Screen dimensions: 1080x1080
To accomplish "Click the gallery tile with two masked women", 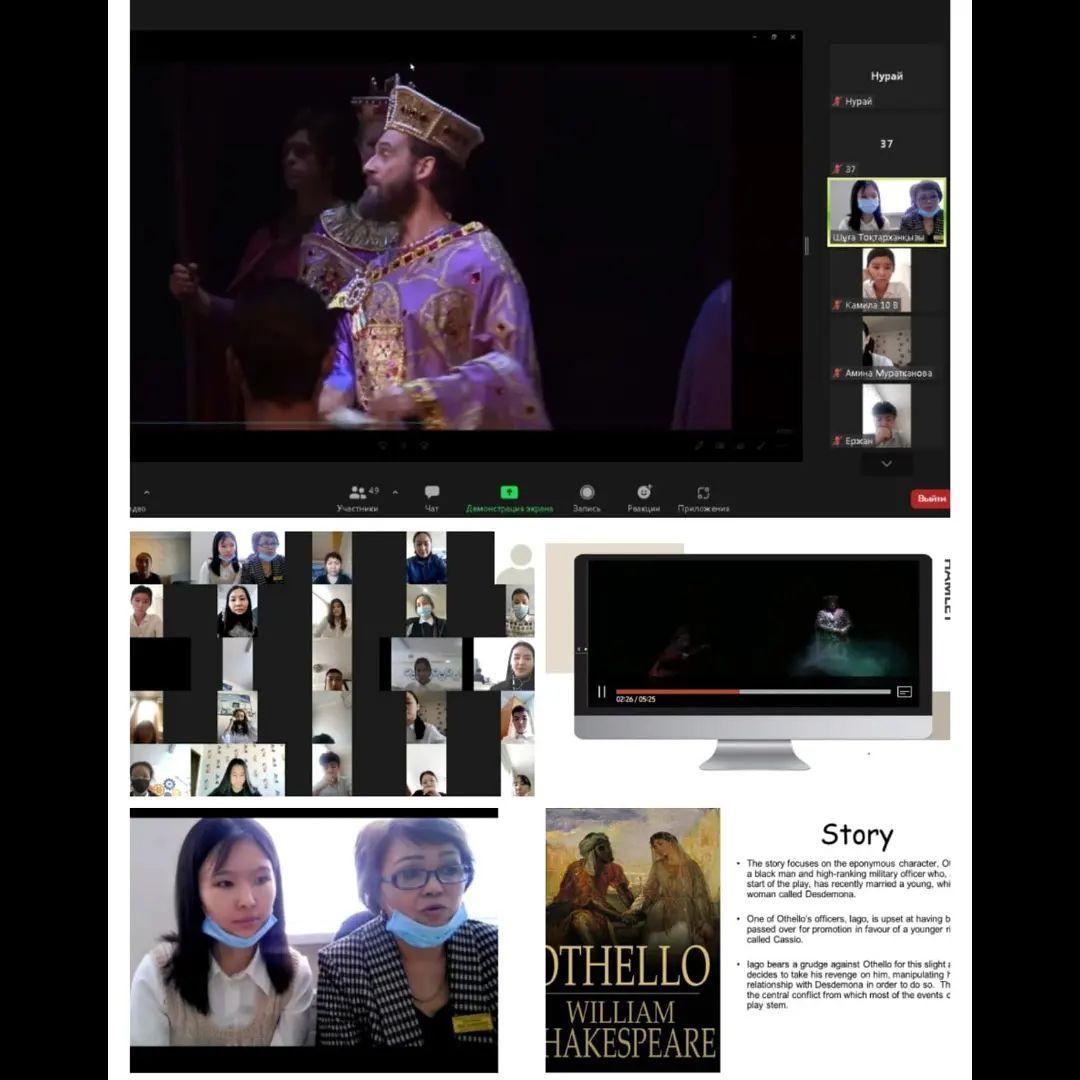I will 238,558.
